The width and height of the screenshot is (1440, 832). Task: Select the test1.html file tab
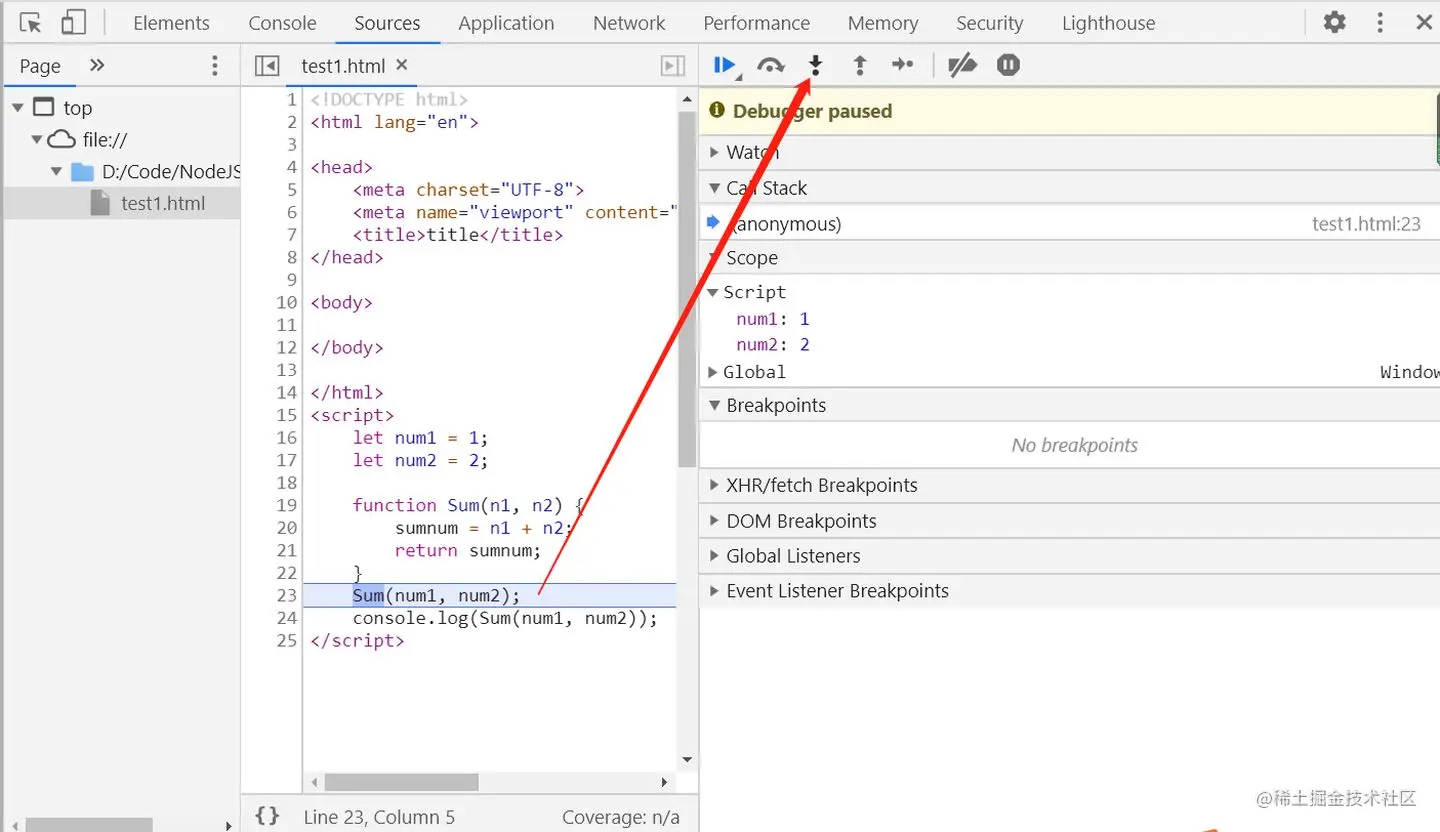coord(343,66)
